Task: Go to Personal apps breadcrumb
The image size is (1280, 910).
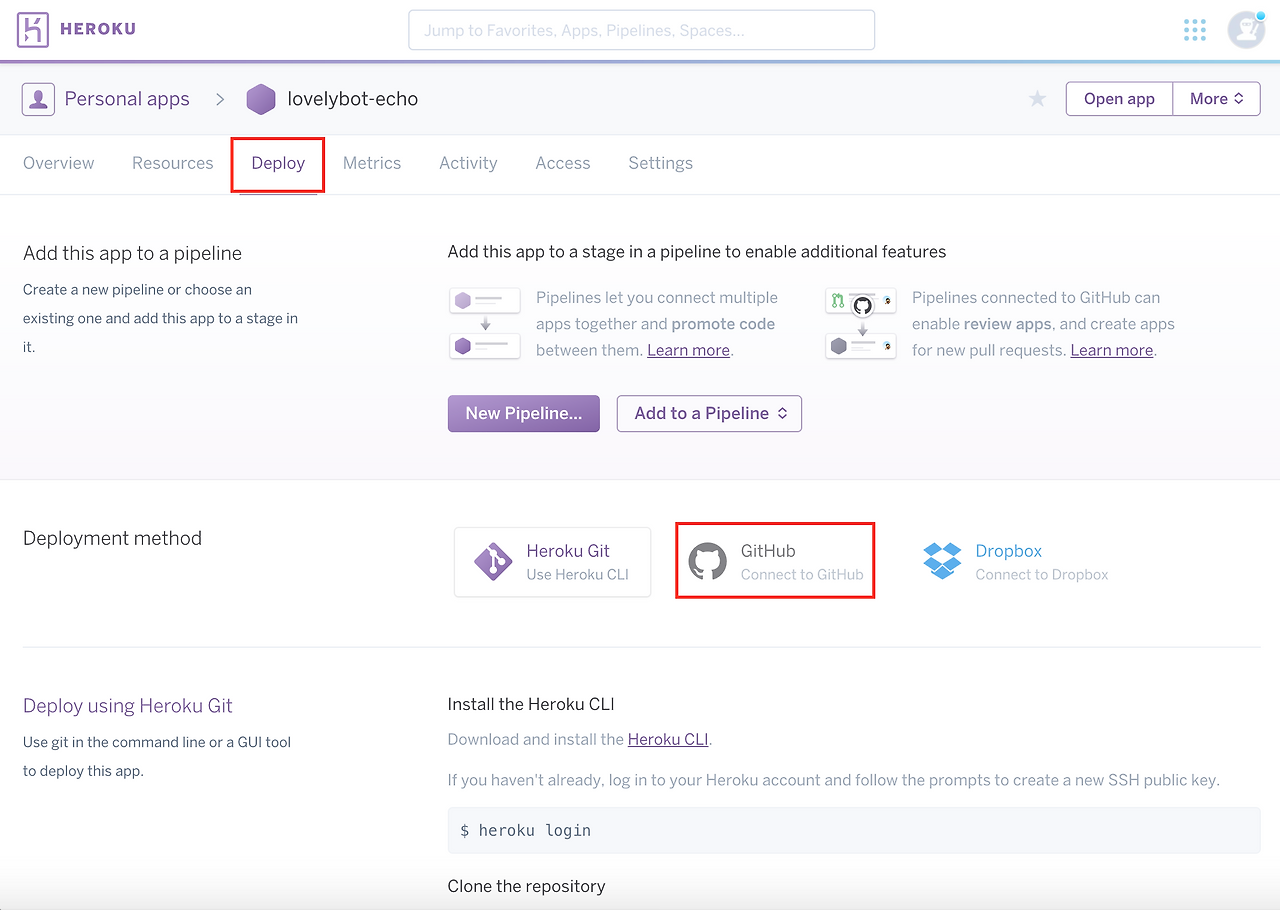Action: pyautogui.click(x=127, y=99)
